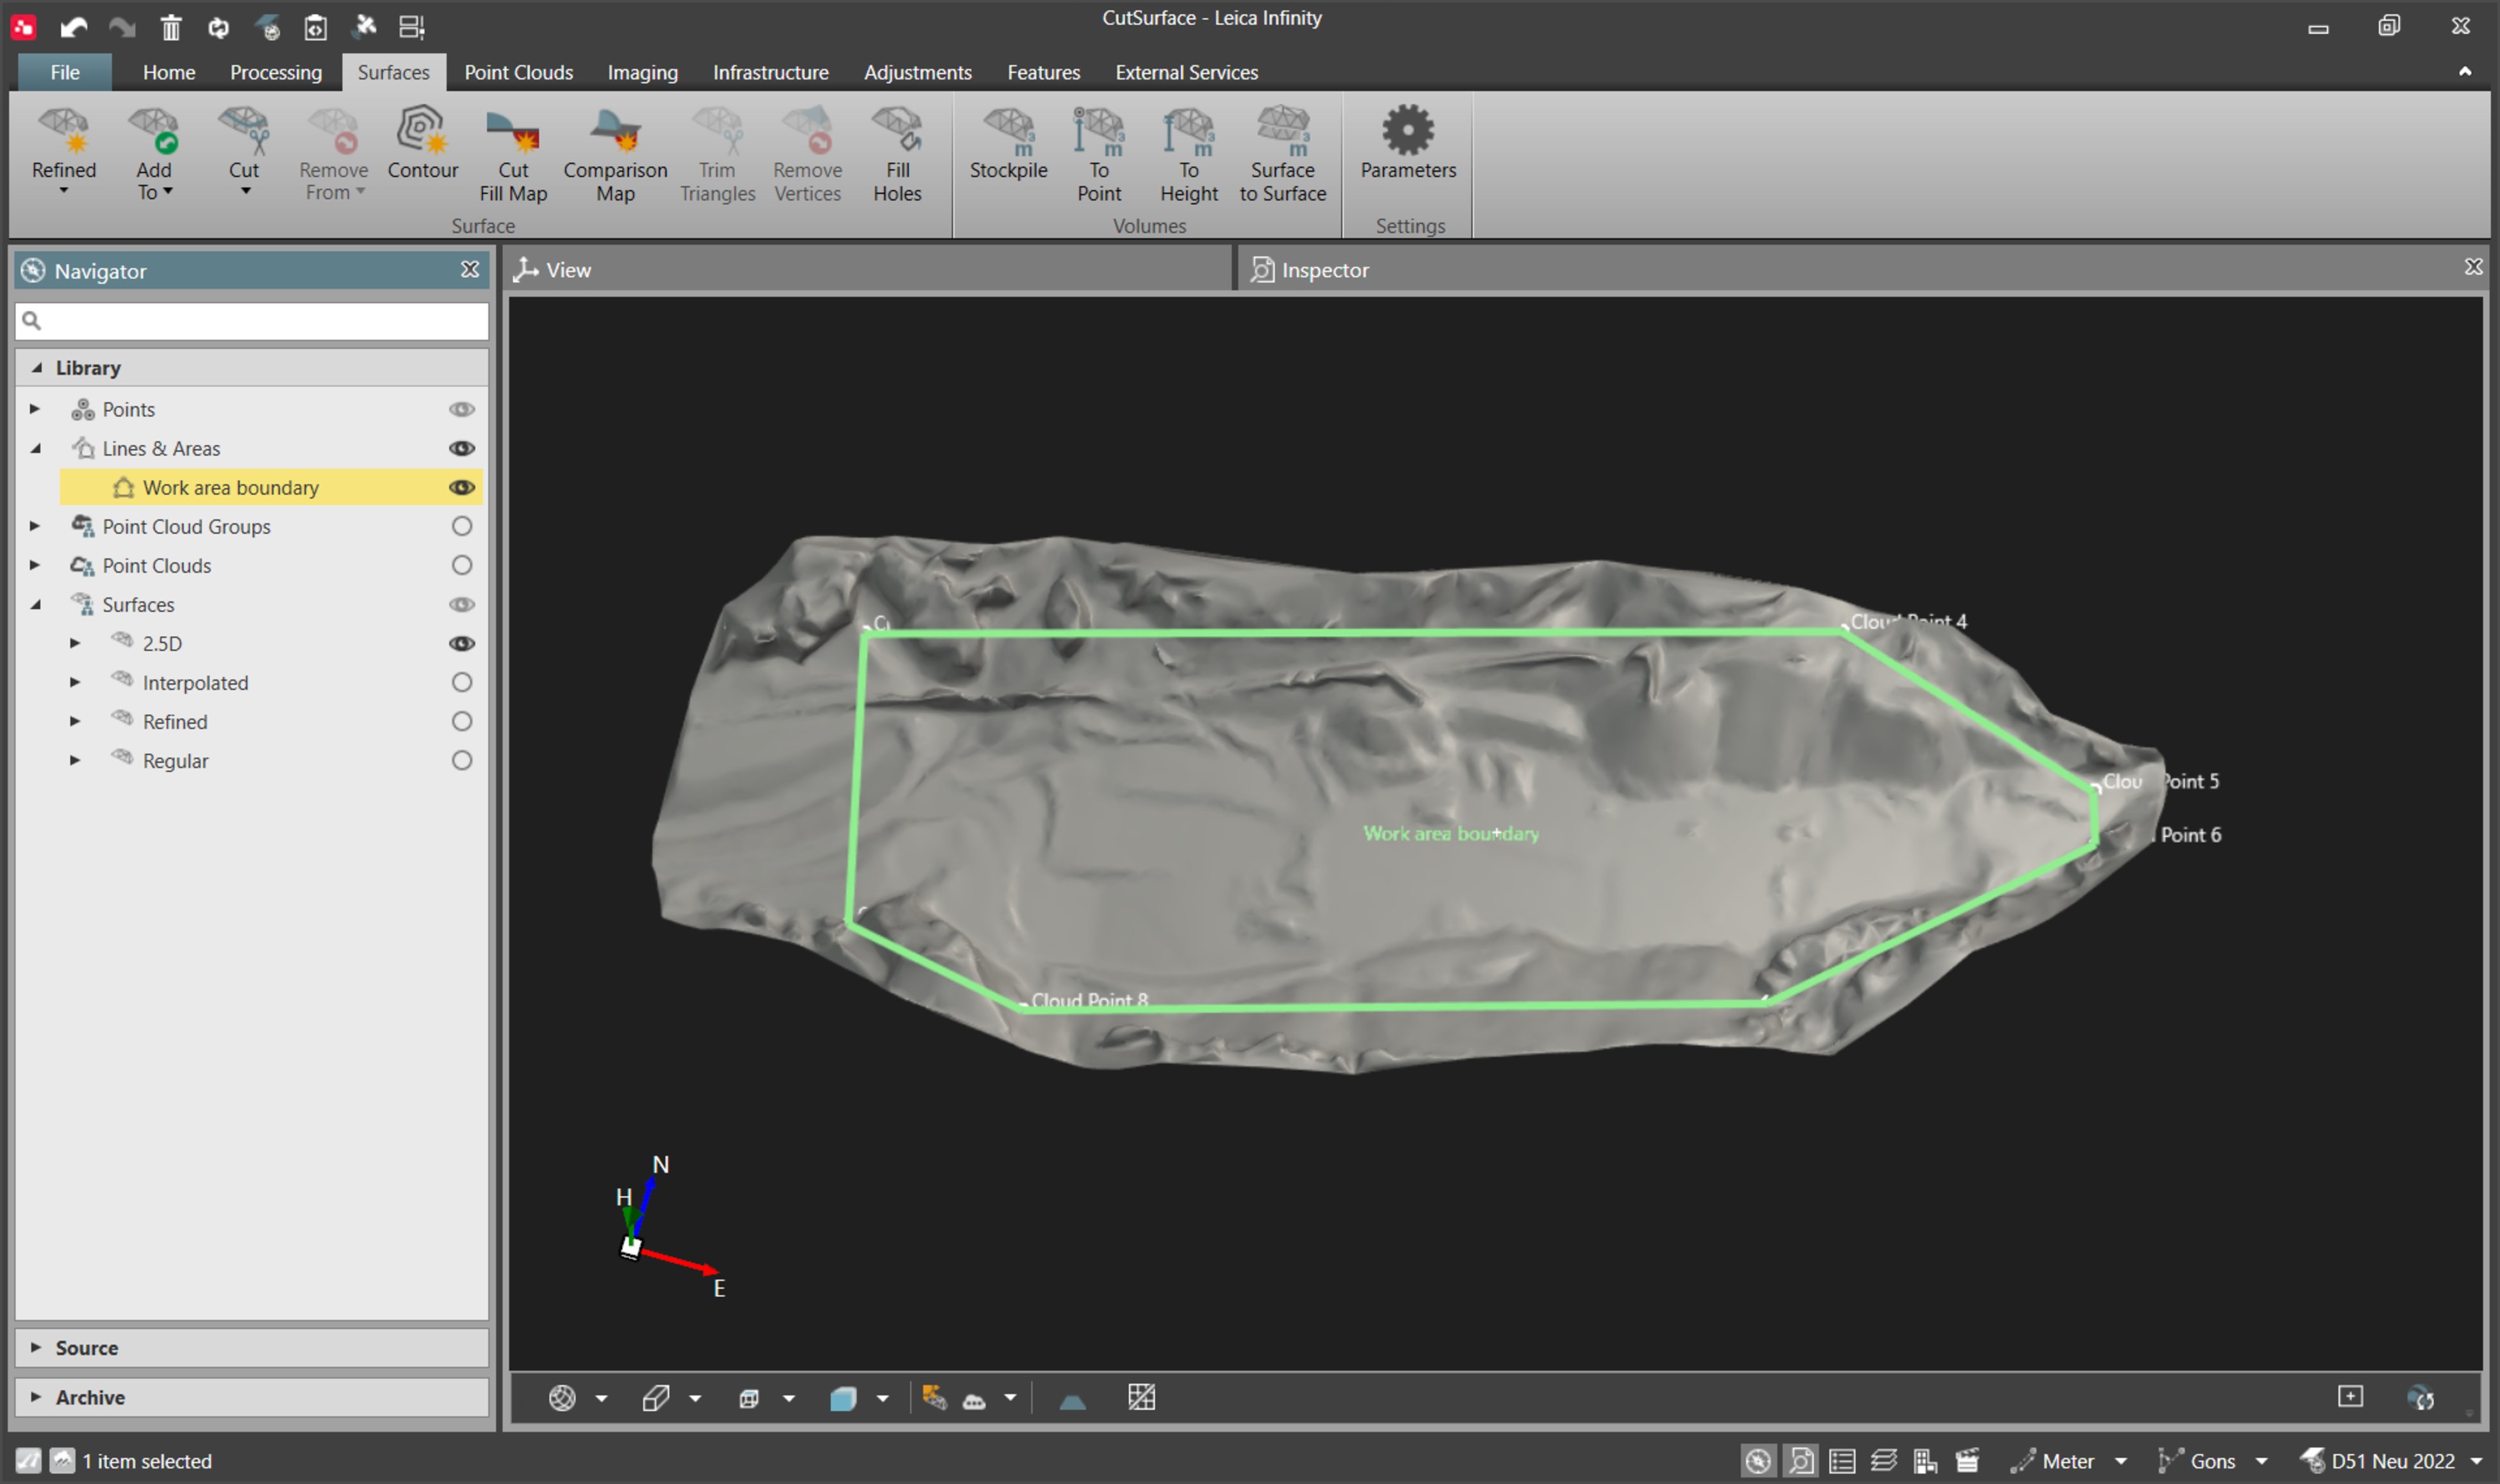The height and width of the screenshot is (1484, 2500).
Task: Show the Regular surface via circle toggle
Action: pos(462,760)
